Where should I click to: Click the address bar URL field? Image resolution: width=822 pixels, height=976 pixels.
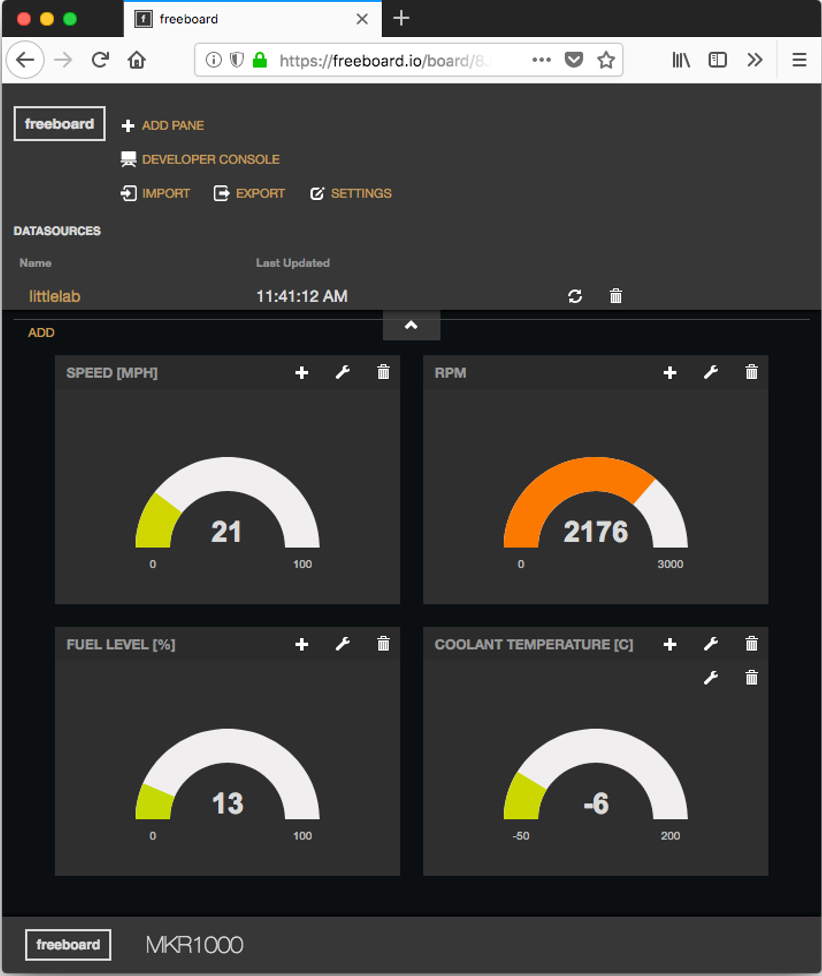pos(400,59)
